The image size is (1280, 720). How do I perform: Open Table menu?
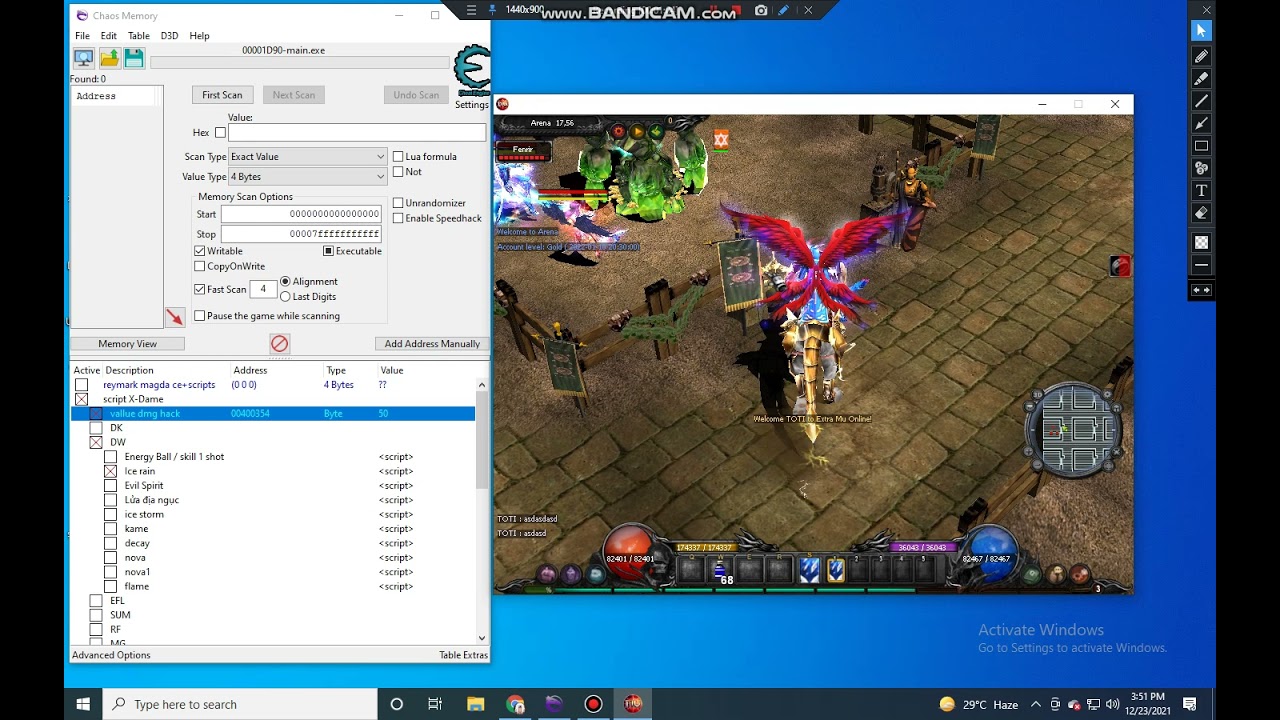click(138, 36)
